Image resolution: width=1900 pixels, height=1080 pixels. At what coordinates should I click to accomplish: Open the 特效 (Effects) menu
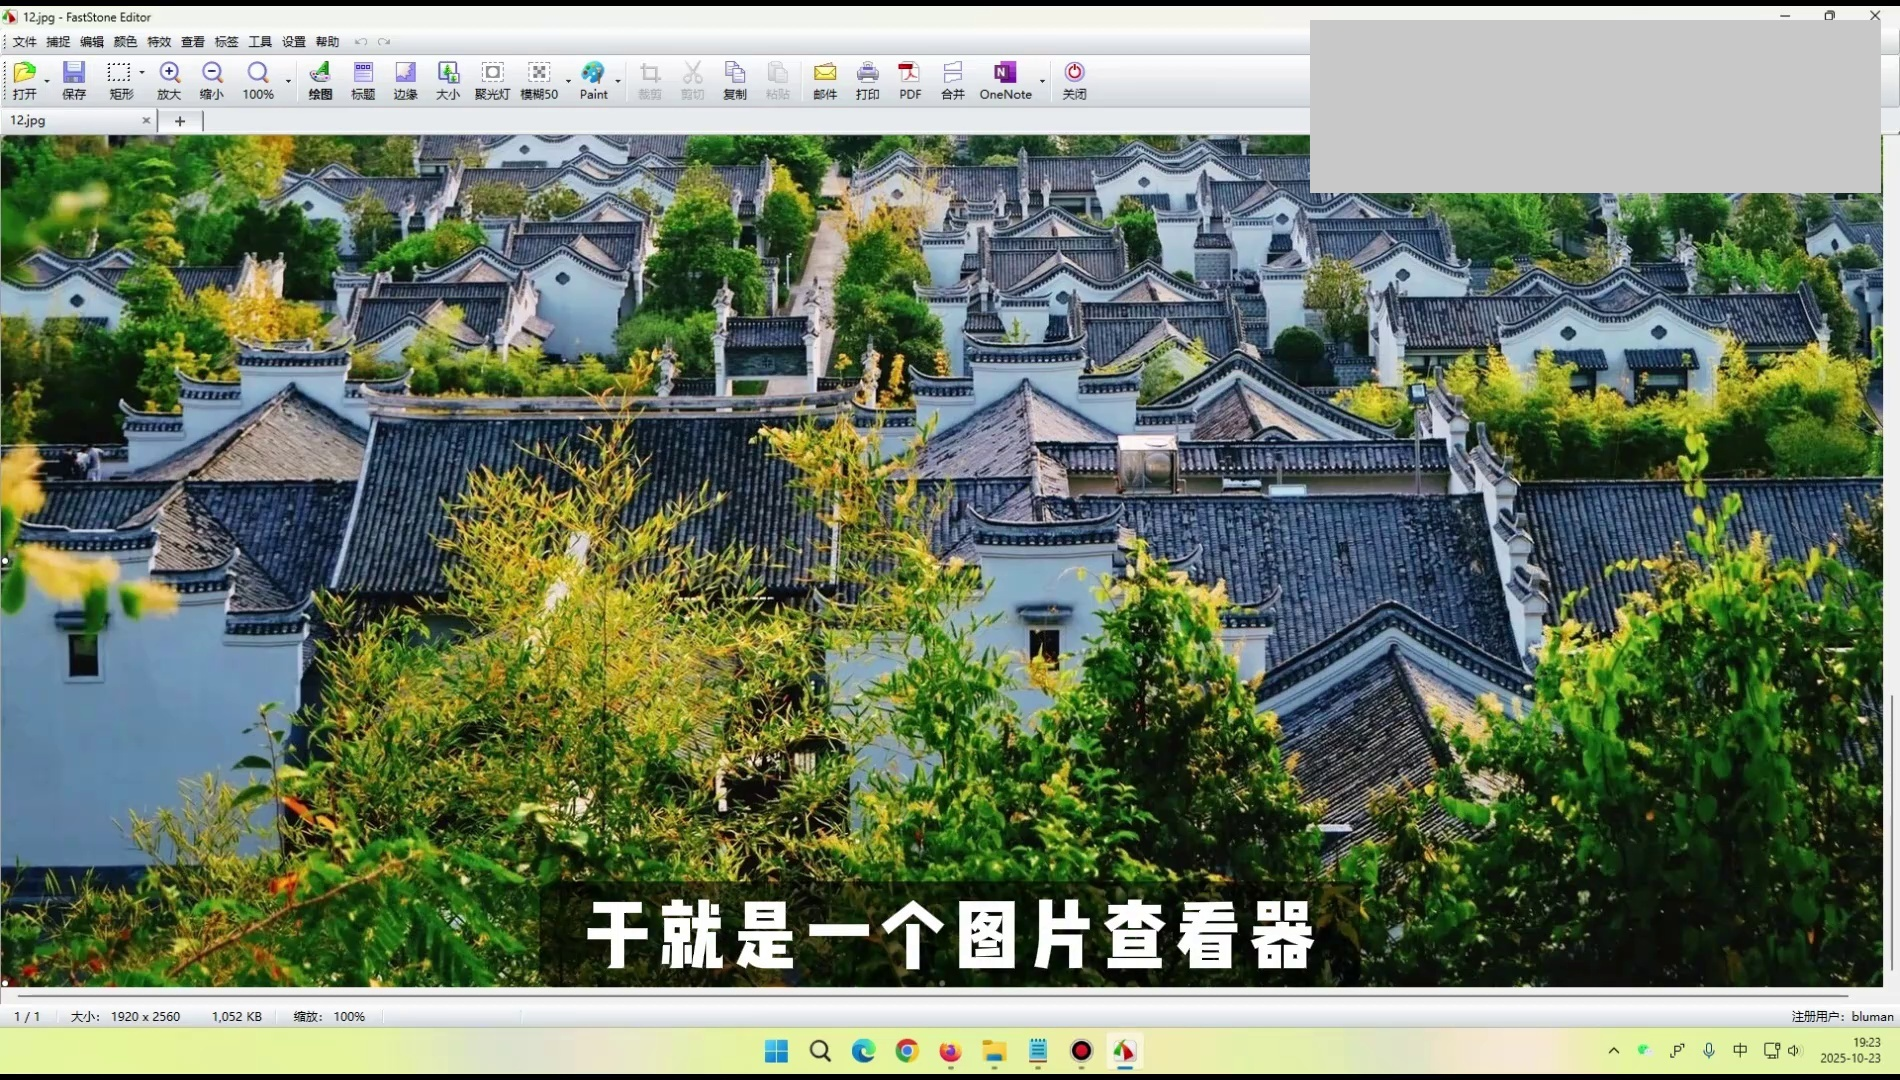point(159,42)
